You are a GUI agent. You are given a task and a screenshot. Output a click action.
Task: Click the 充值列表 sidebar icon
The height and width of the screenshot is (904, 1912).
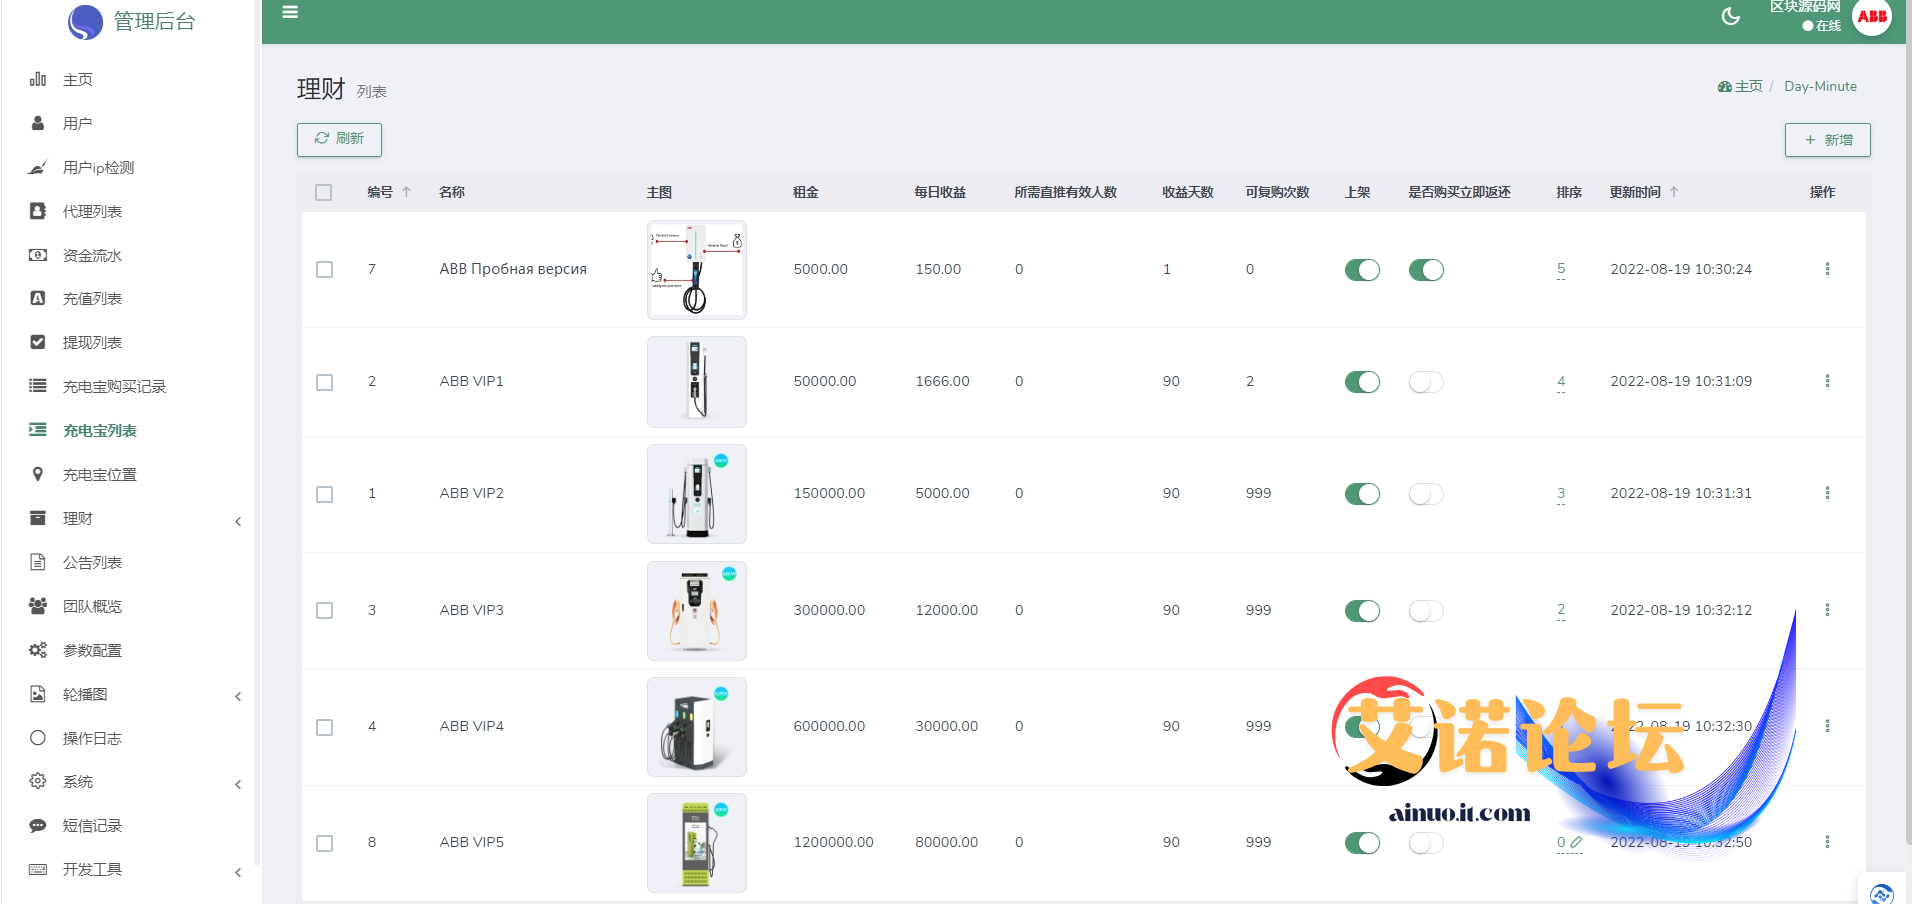click(x=38, y=298)
